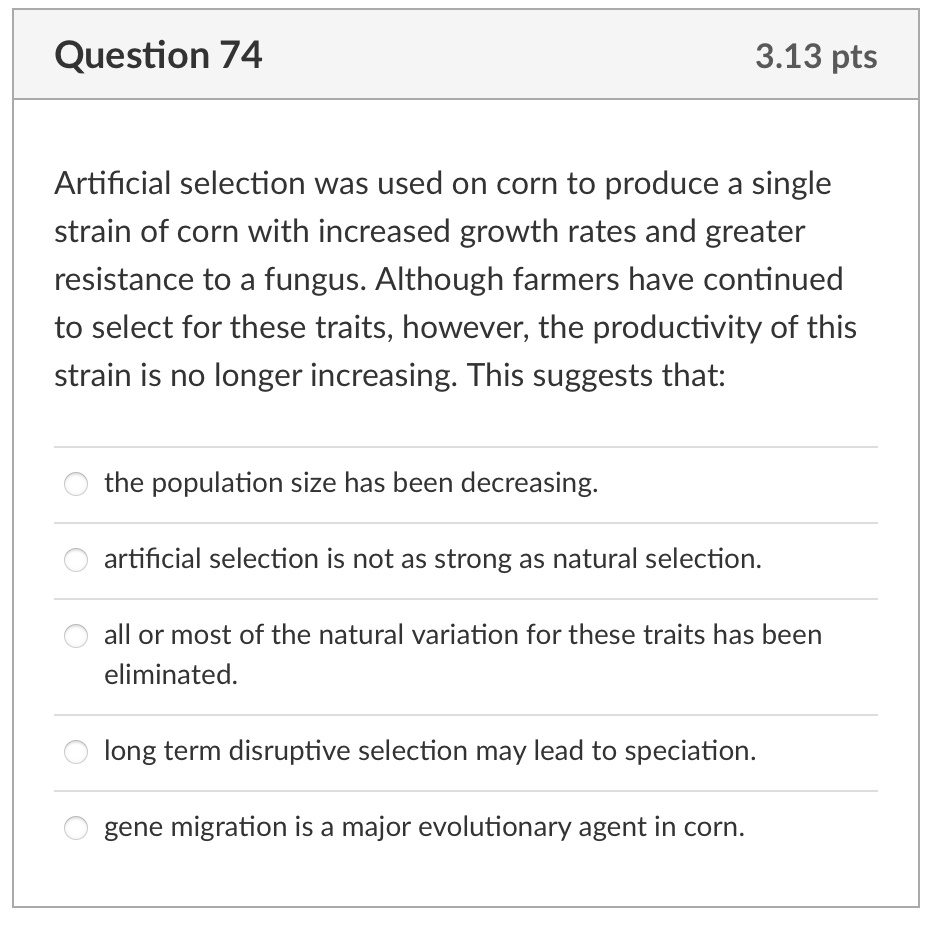Image resolution: width=934 pixels, height=928 pixels.
Task: Click the 'Question 74' heading
Action: [159, 56]
